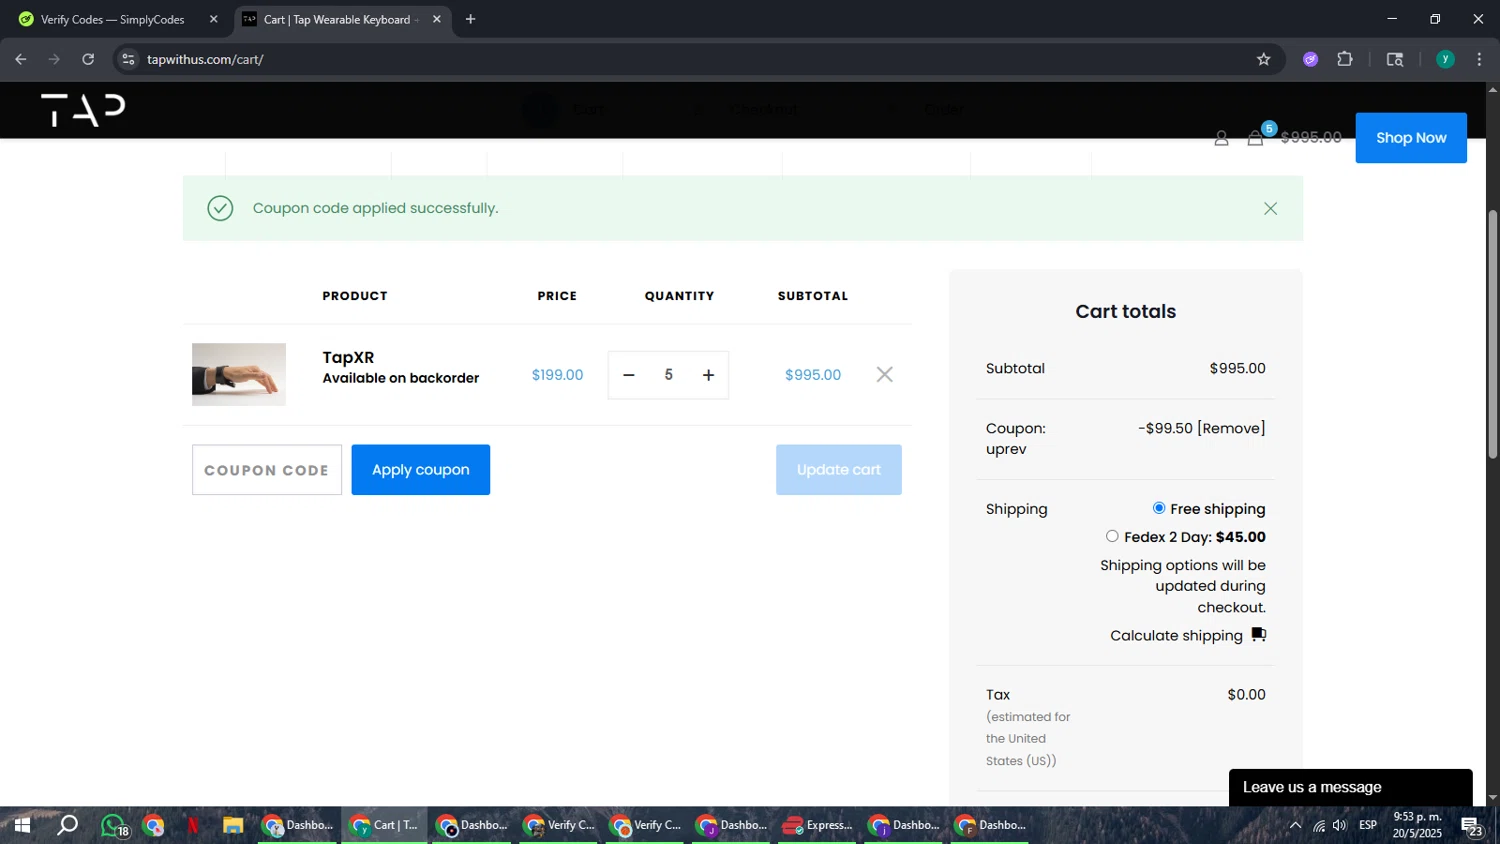Switch to the Verify Codes SimplyCodes tab
1500x844 pixels.
[113, 19]
